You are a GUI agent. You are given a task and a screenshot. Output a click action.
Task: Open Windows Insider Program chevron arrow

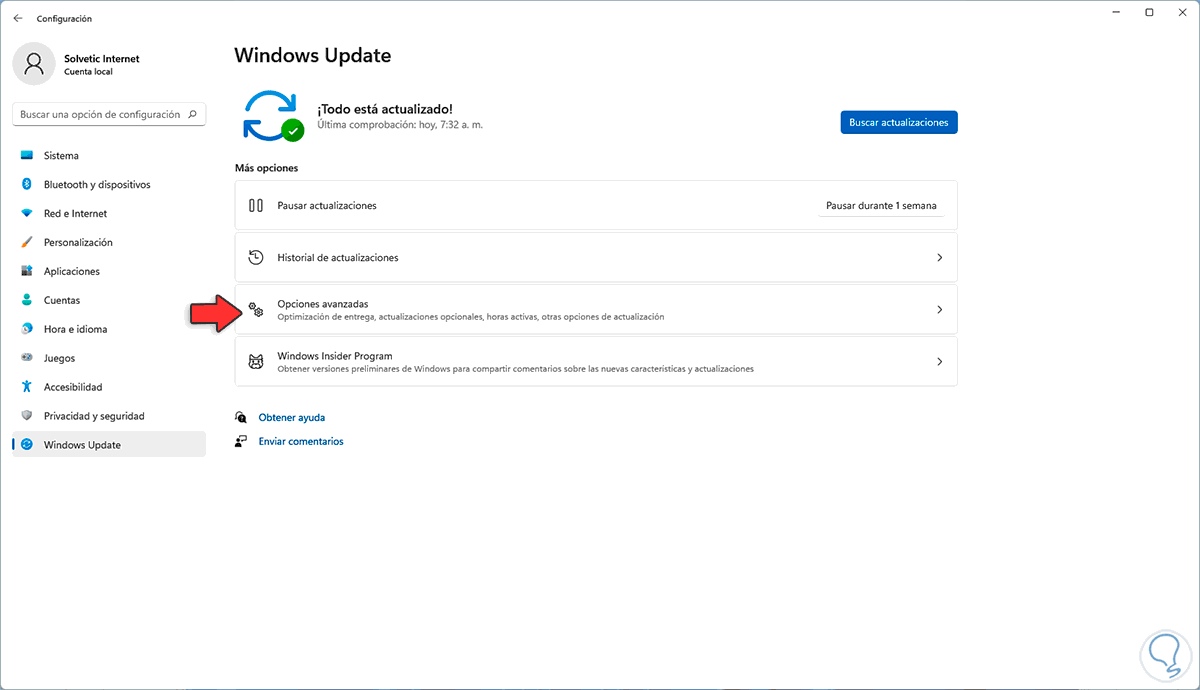click(939, 362)
